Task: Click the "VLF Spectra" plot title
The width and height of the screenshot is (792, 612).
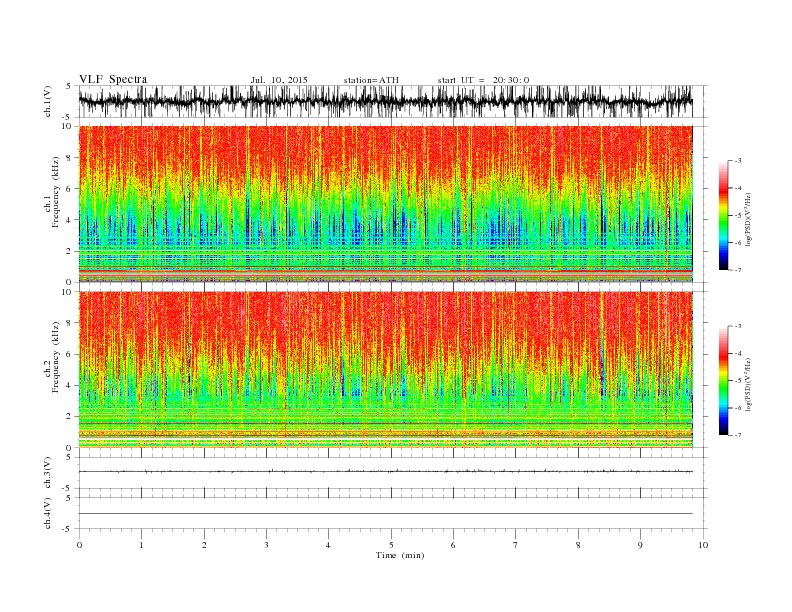Action: 113,79
